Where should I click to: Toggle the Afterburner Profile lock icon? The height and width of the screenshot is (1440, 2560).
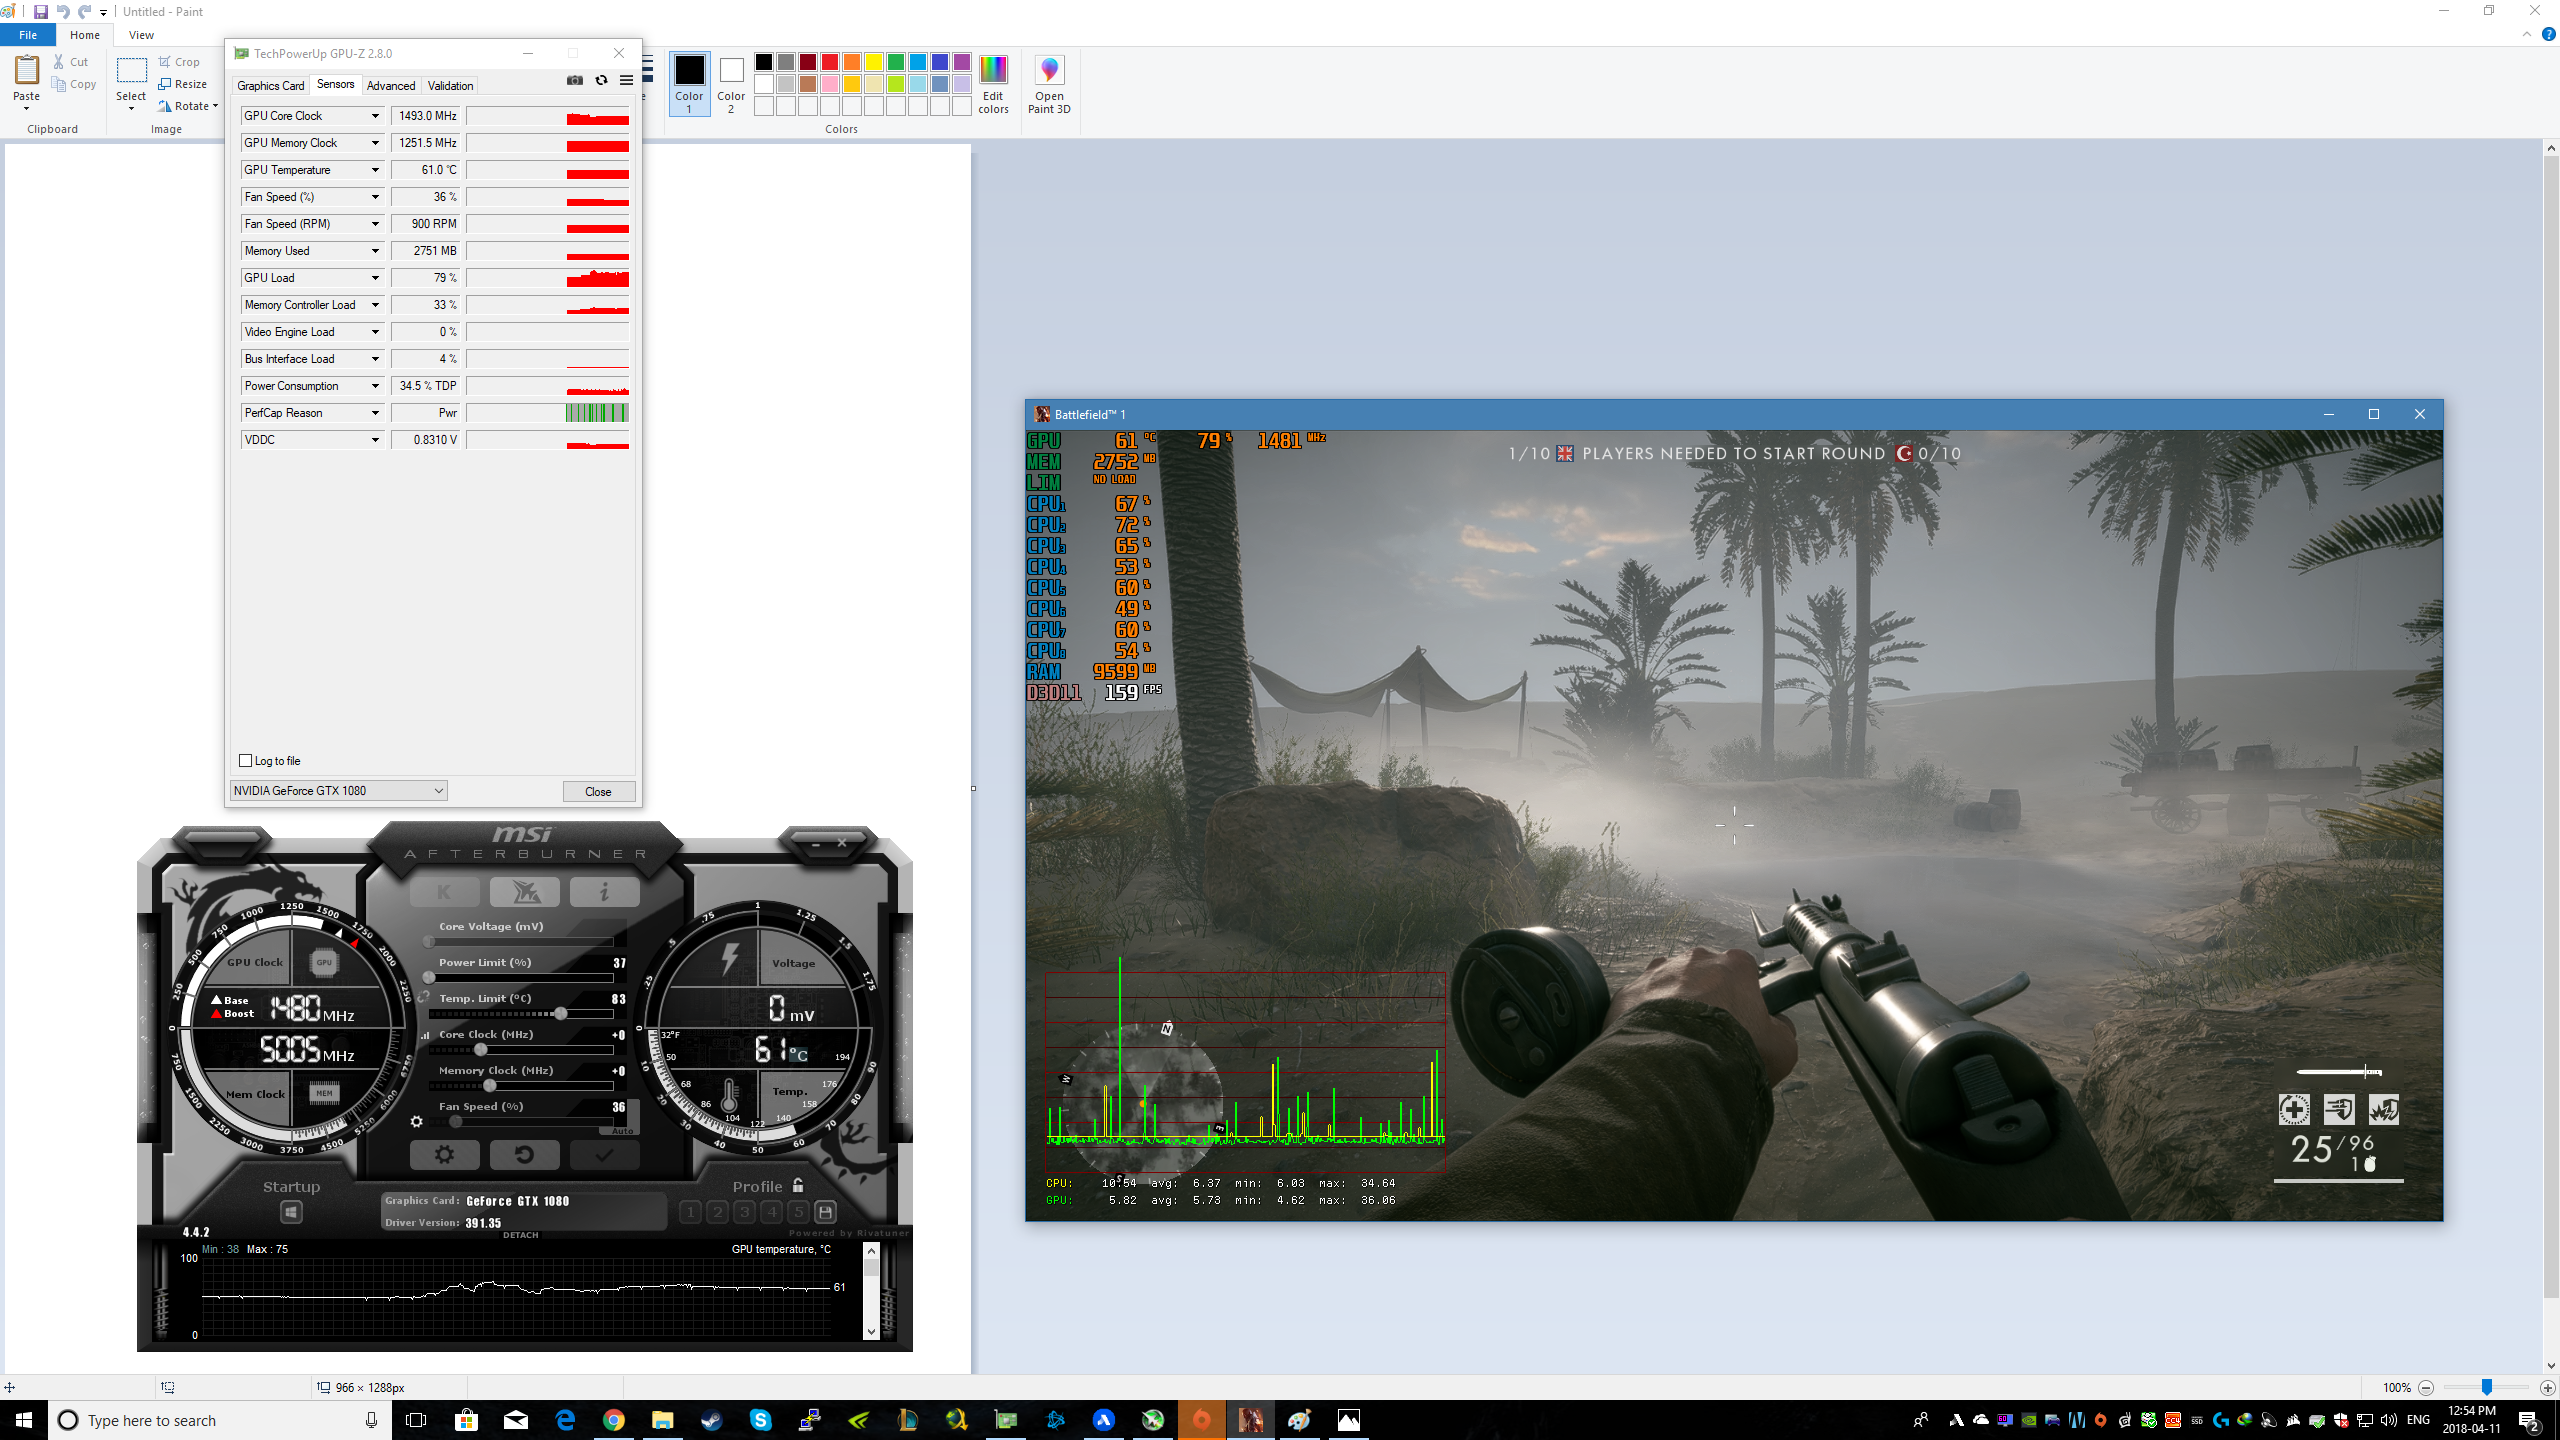coord(798,1185)
